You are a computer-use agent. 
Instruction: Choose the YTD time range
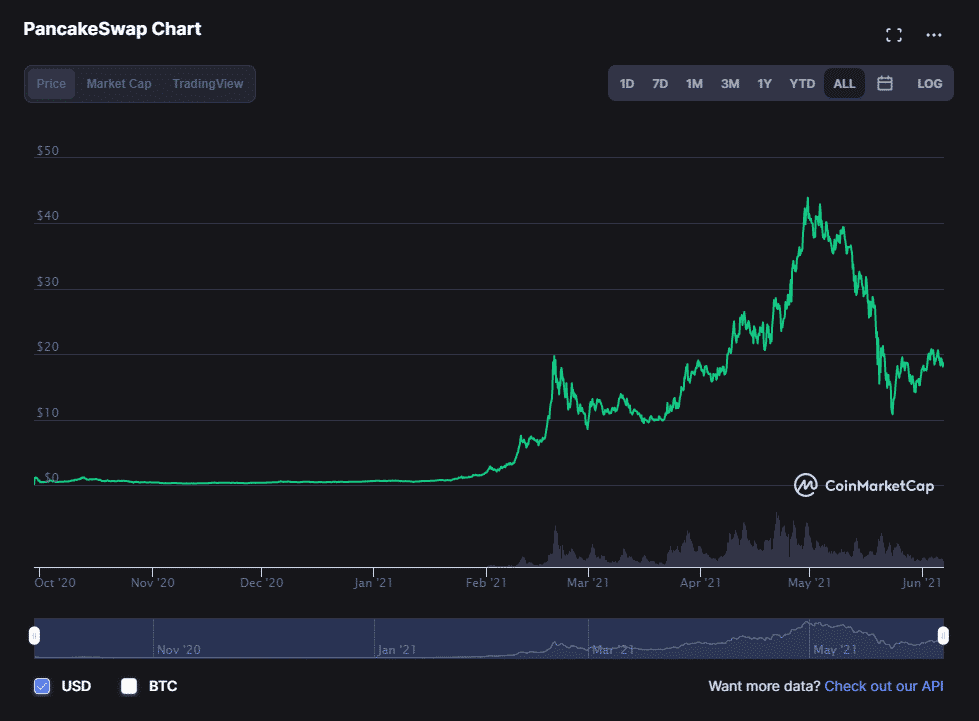802,84
